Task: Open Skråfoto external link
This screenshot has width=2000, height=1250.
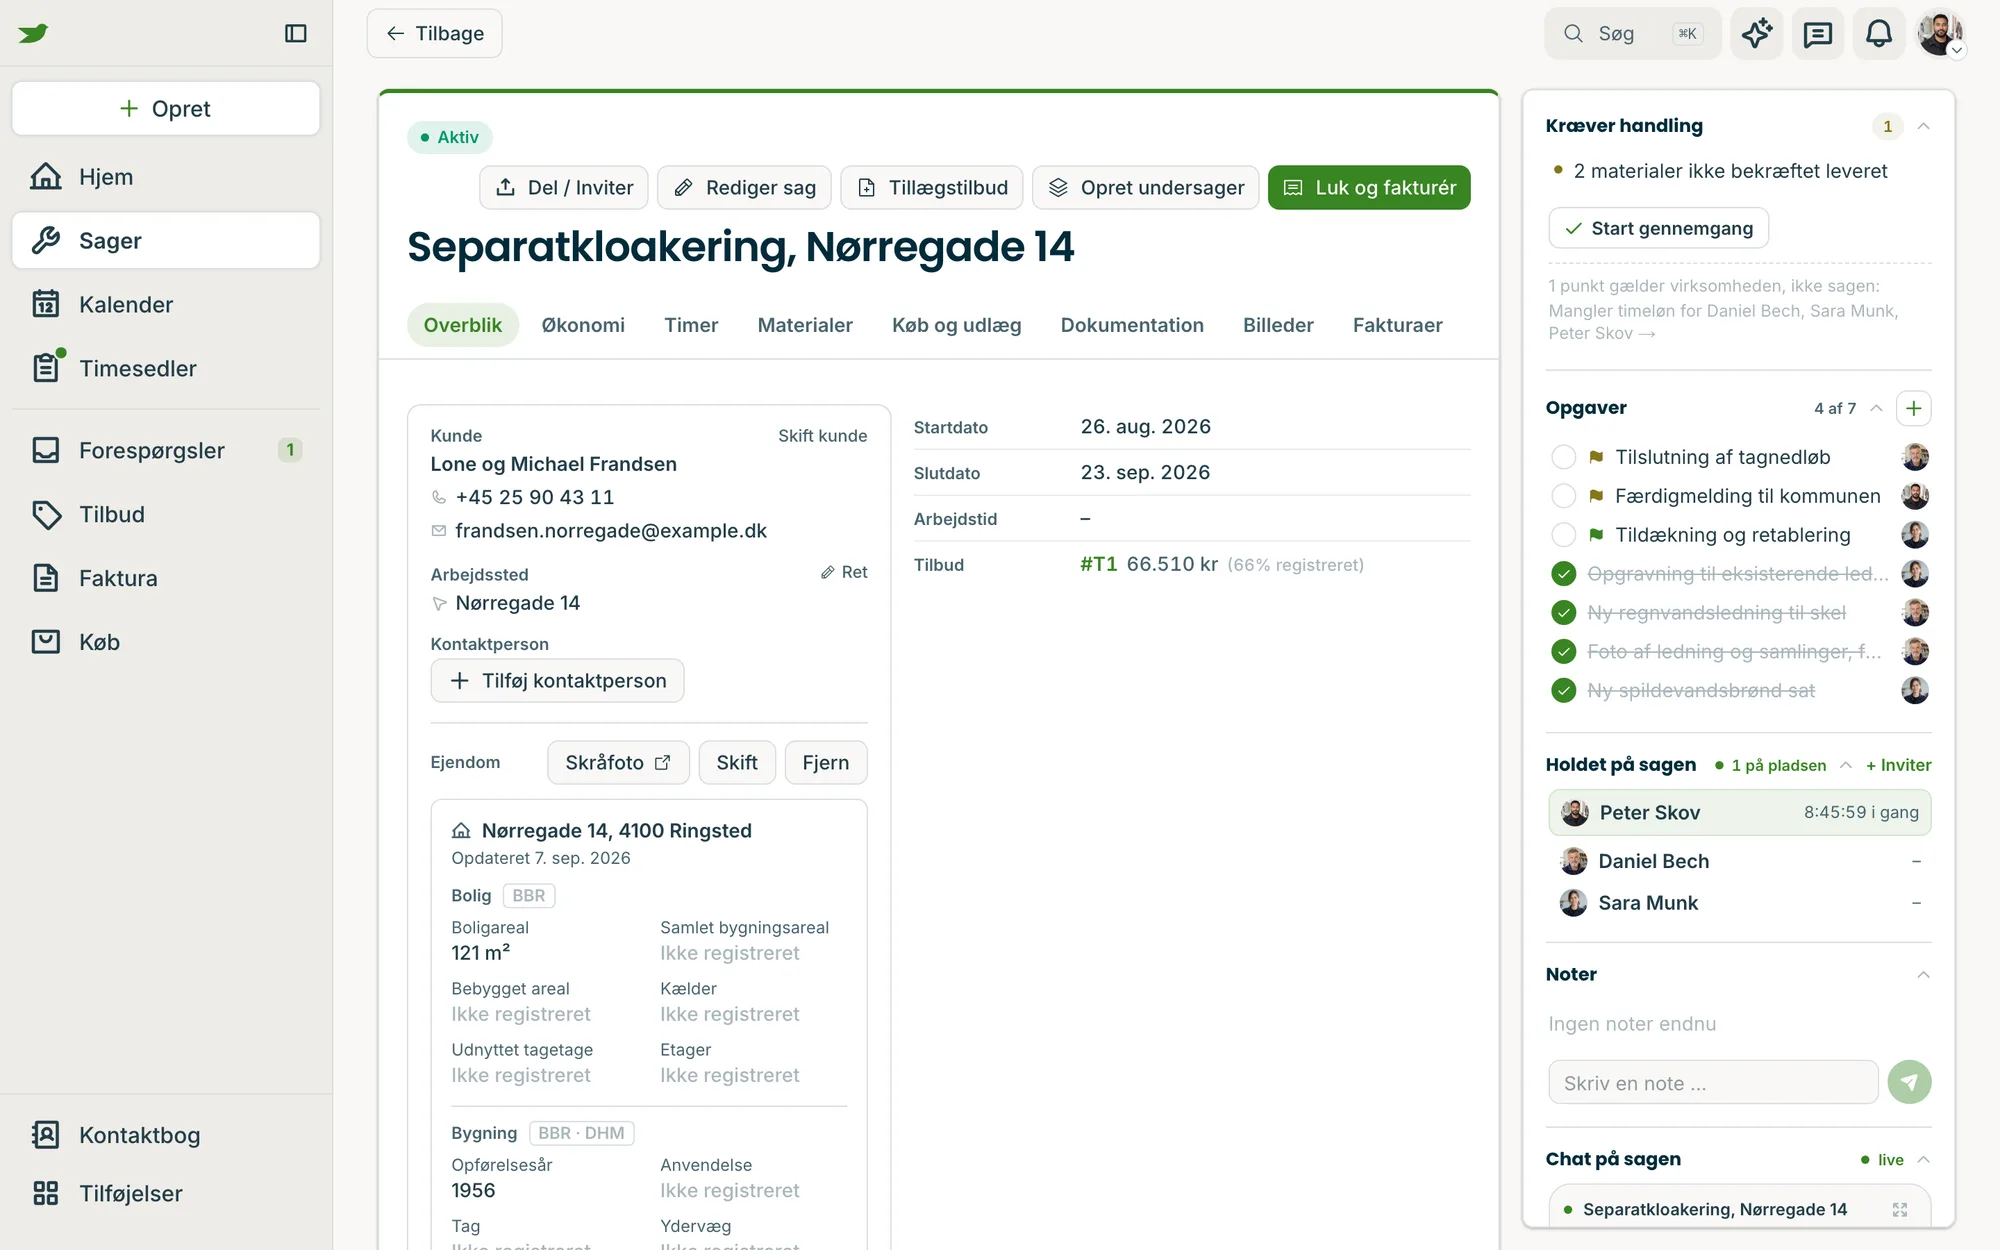Action: tap(618, 763)
